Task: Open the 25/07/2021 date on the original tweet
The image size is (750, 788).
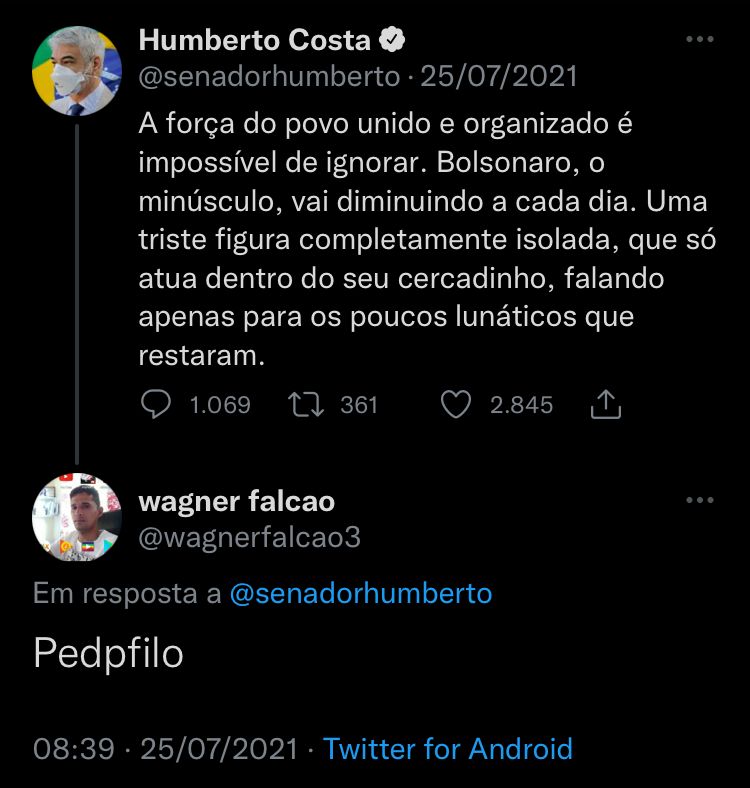Action: [498, 78]
